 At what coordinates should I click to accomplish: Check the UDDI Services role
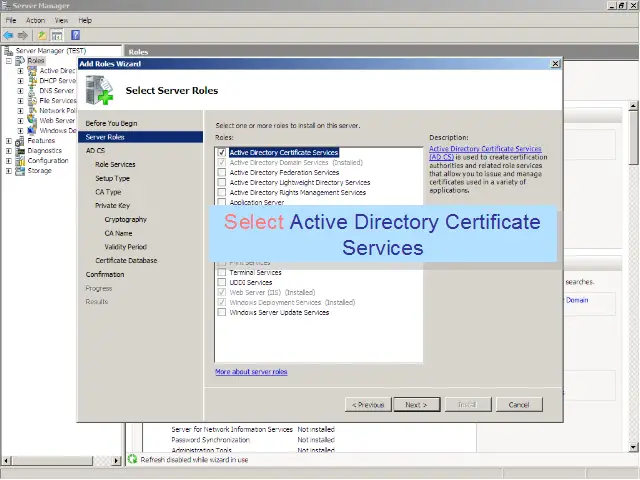[222, 282]
